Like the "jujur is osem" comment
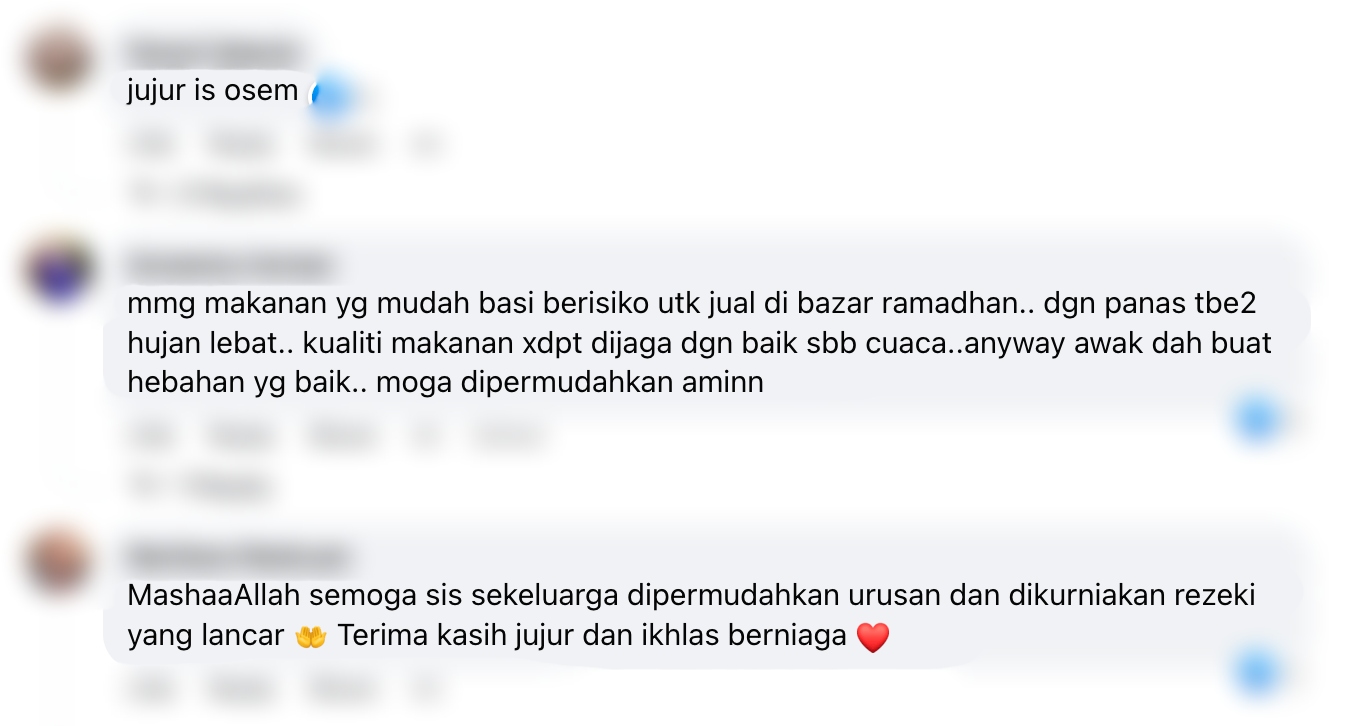This screenshot has width=1368, height=726. [148, 145]
